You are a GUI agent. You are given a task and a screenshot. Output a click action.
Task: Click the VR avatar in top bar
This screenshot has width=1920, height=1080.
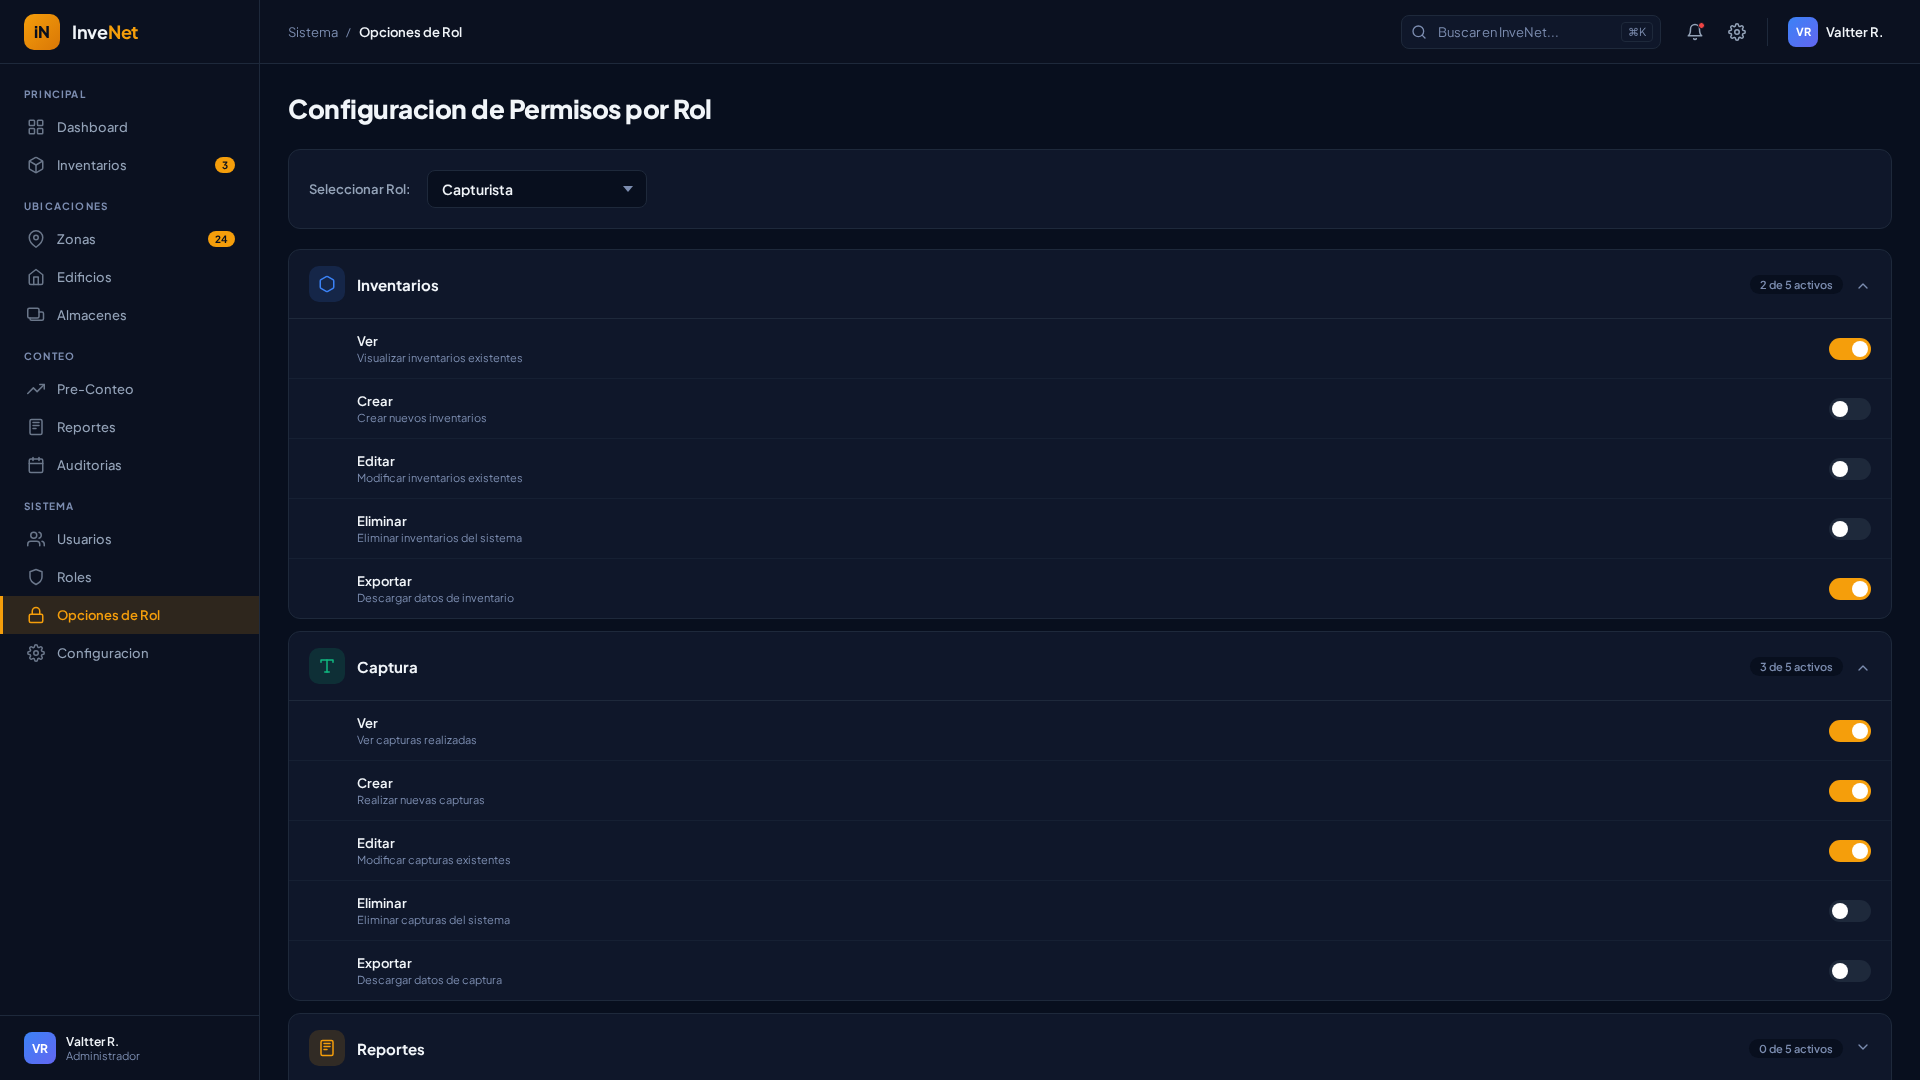[1802, 32]
